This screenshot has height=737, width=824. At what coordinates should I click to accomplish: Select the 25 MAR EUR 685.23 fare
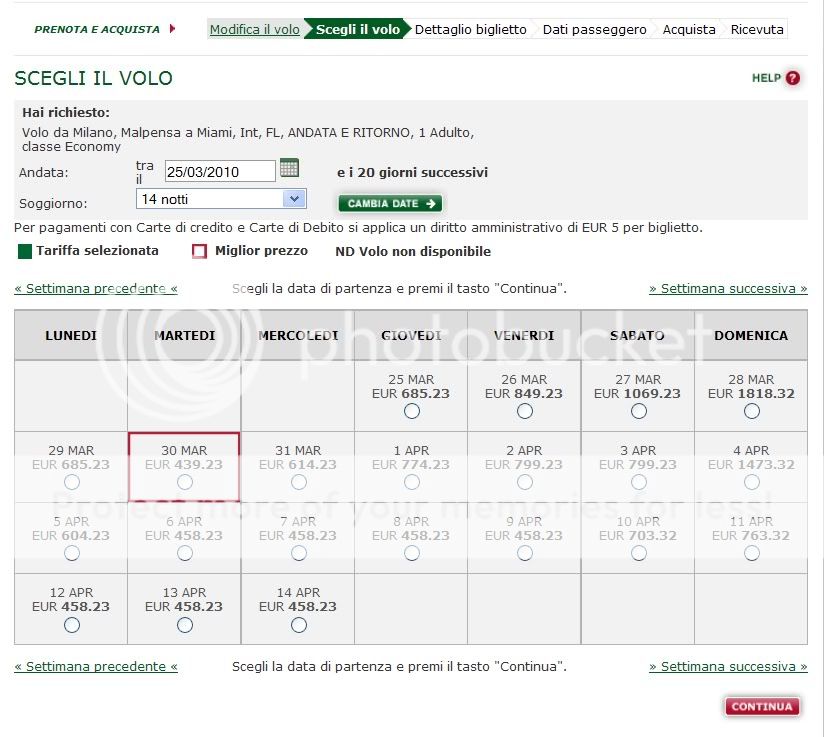[x=412, y=411]
